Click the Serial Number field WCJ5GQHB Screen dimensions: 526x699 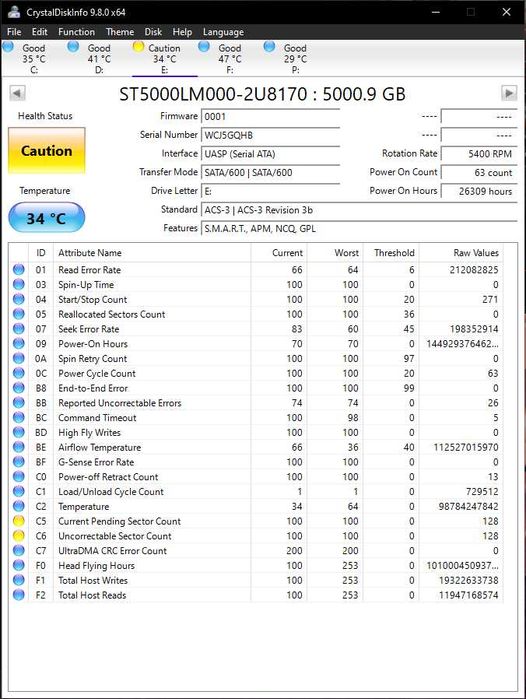270,135
